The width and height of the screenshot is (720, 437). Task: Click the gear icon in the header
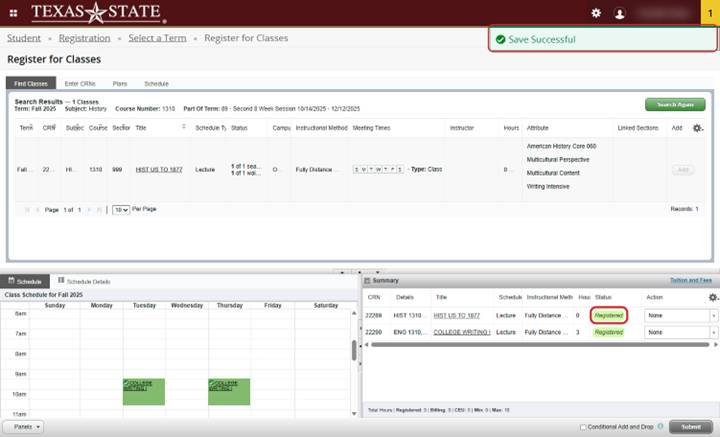click(596, 13)
